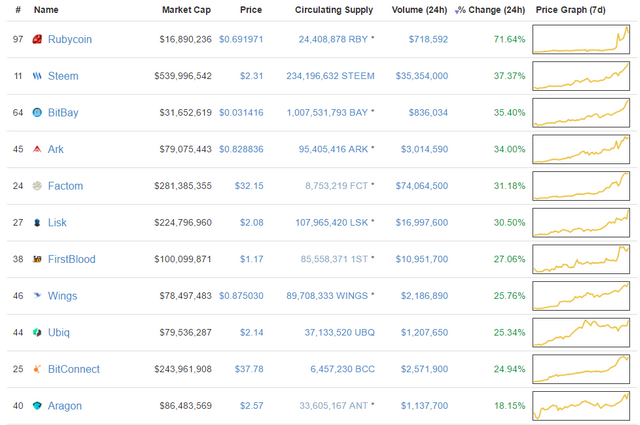
Task: Click Rubycoin change value 71.64%
Action: point(509,39)
